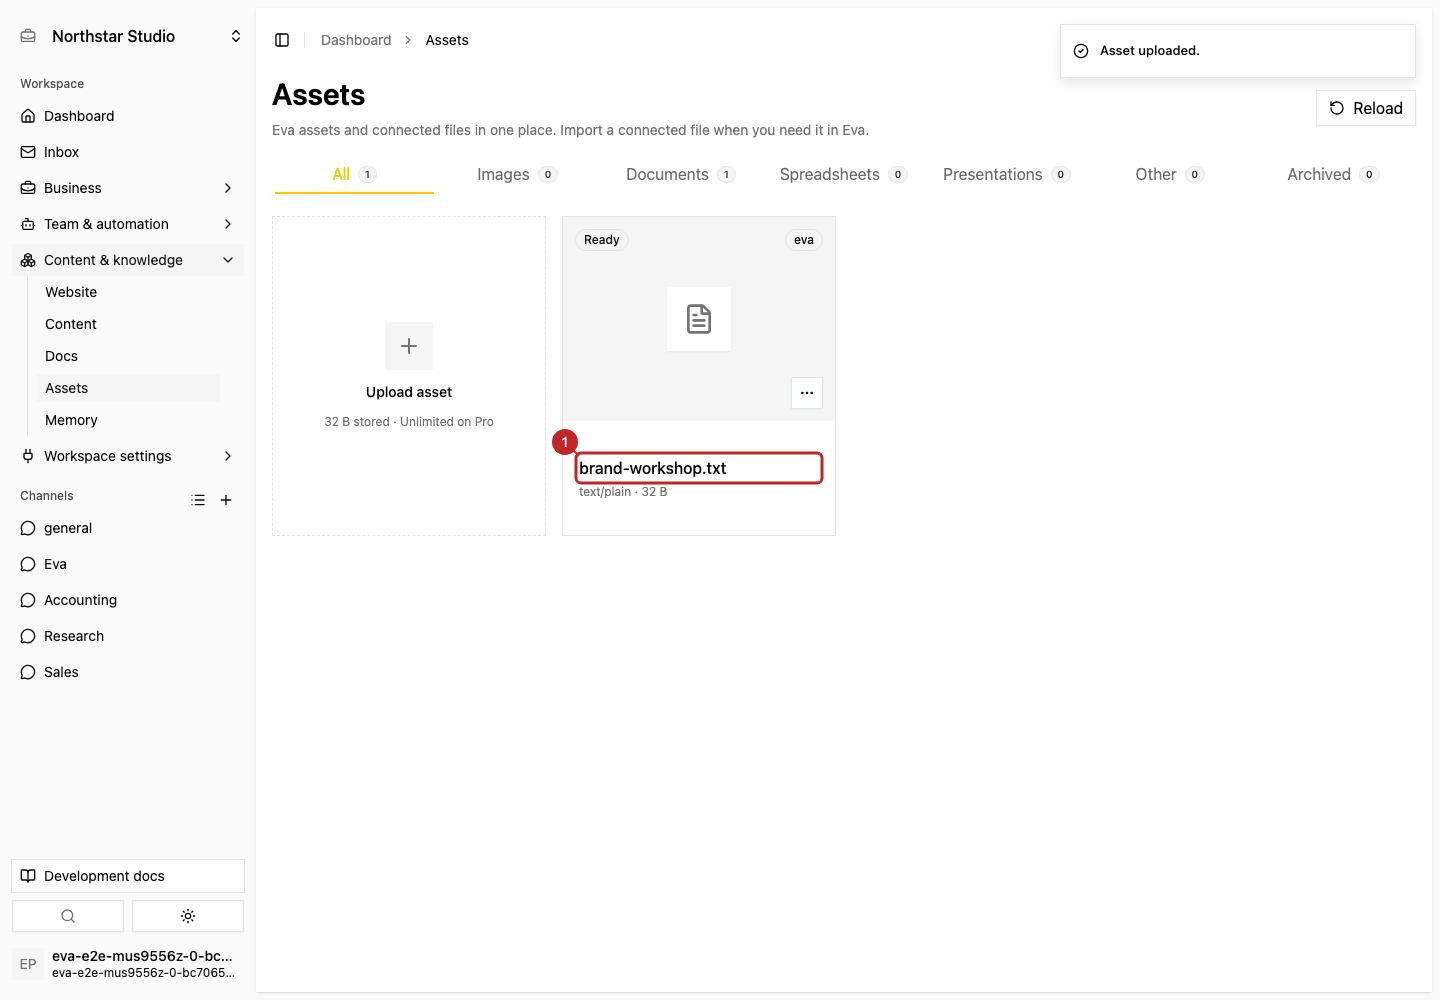The image size is (1440, 1000).
Task: Open the Research channel
Action: pyautogui.click(x=128, y=636)
